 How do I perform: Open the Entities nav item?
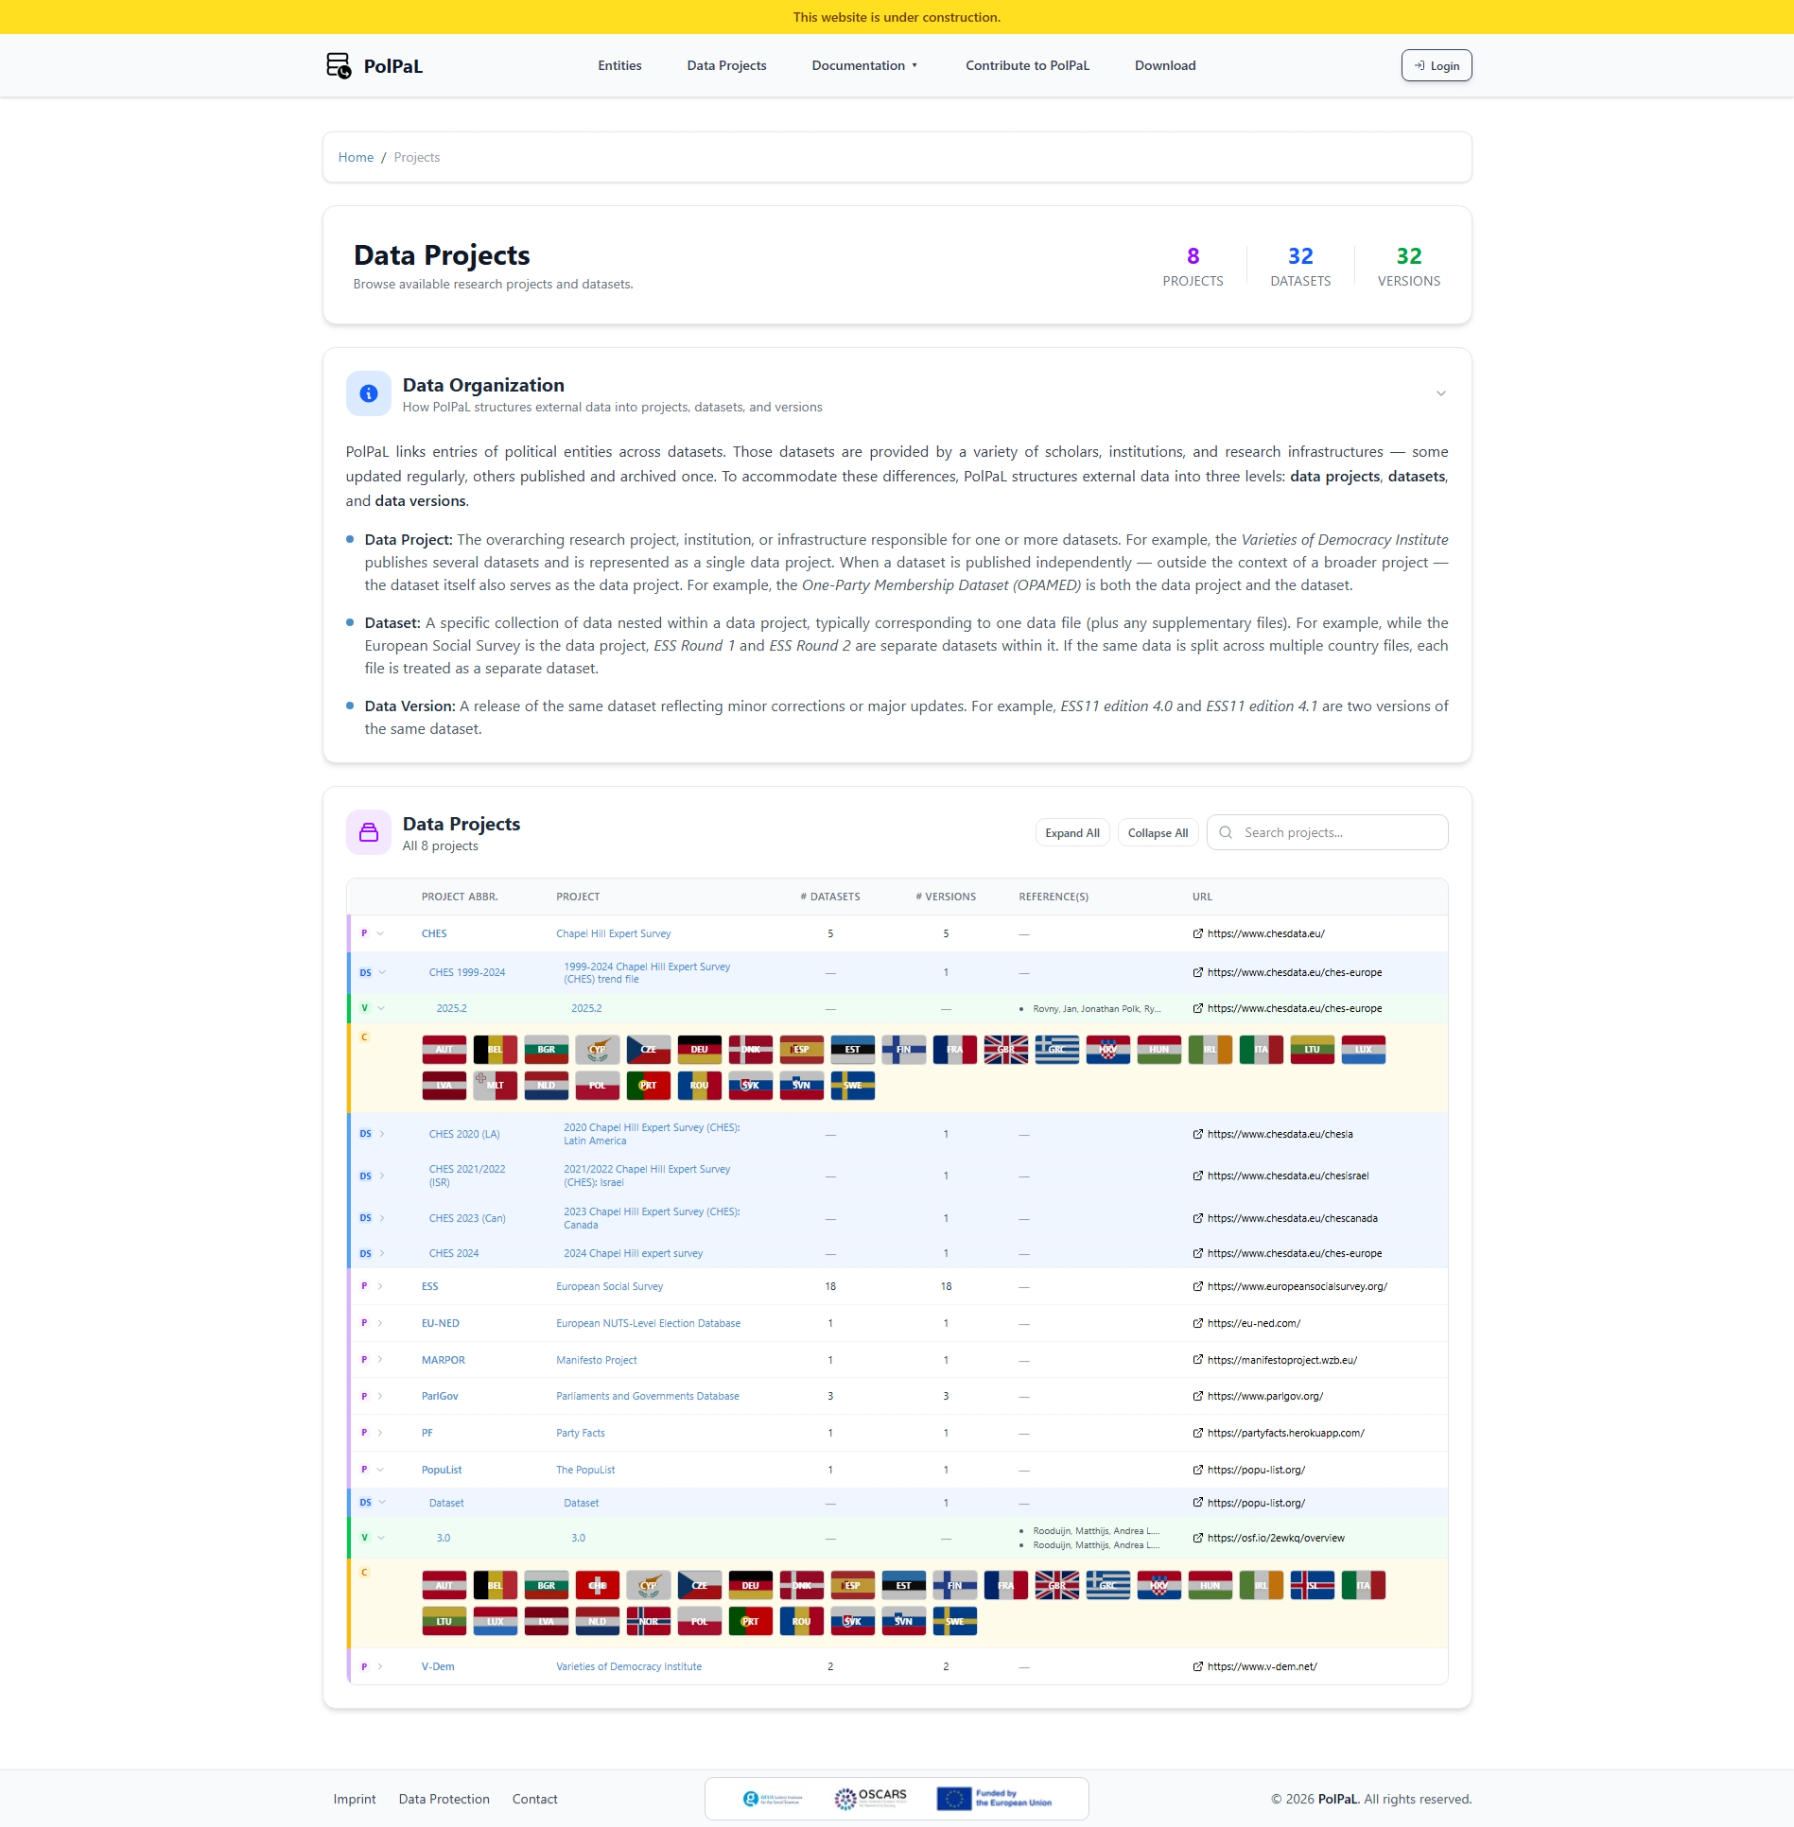(x=619, y=66)
